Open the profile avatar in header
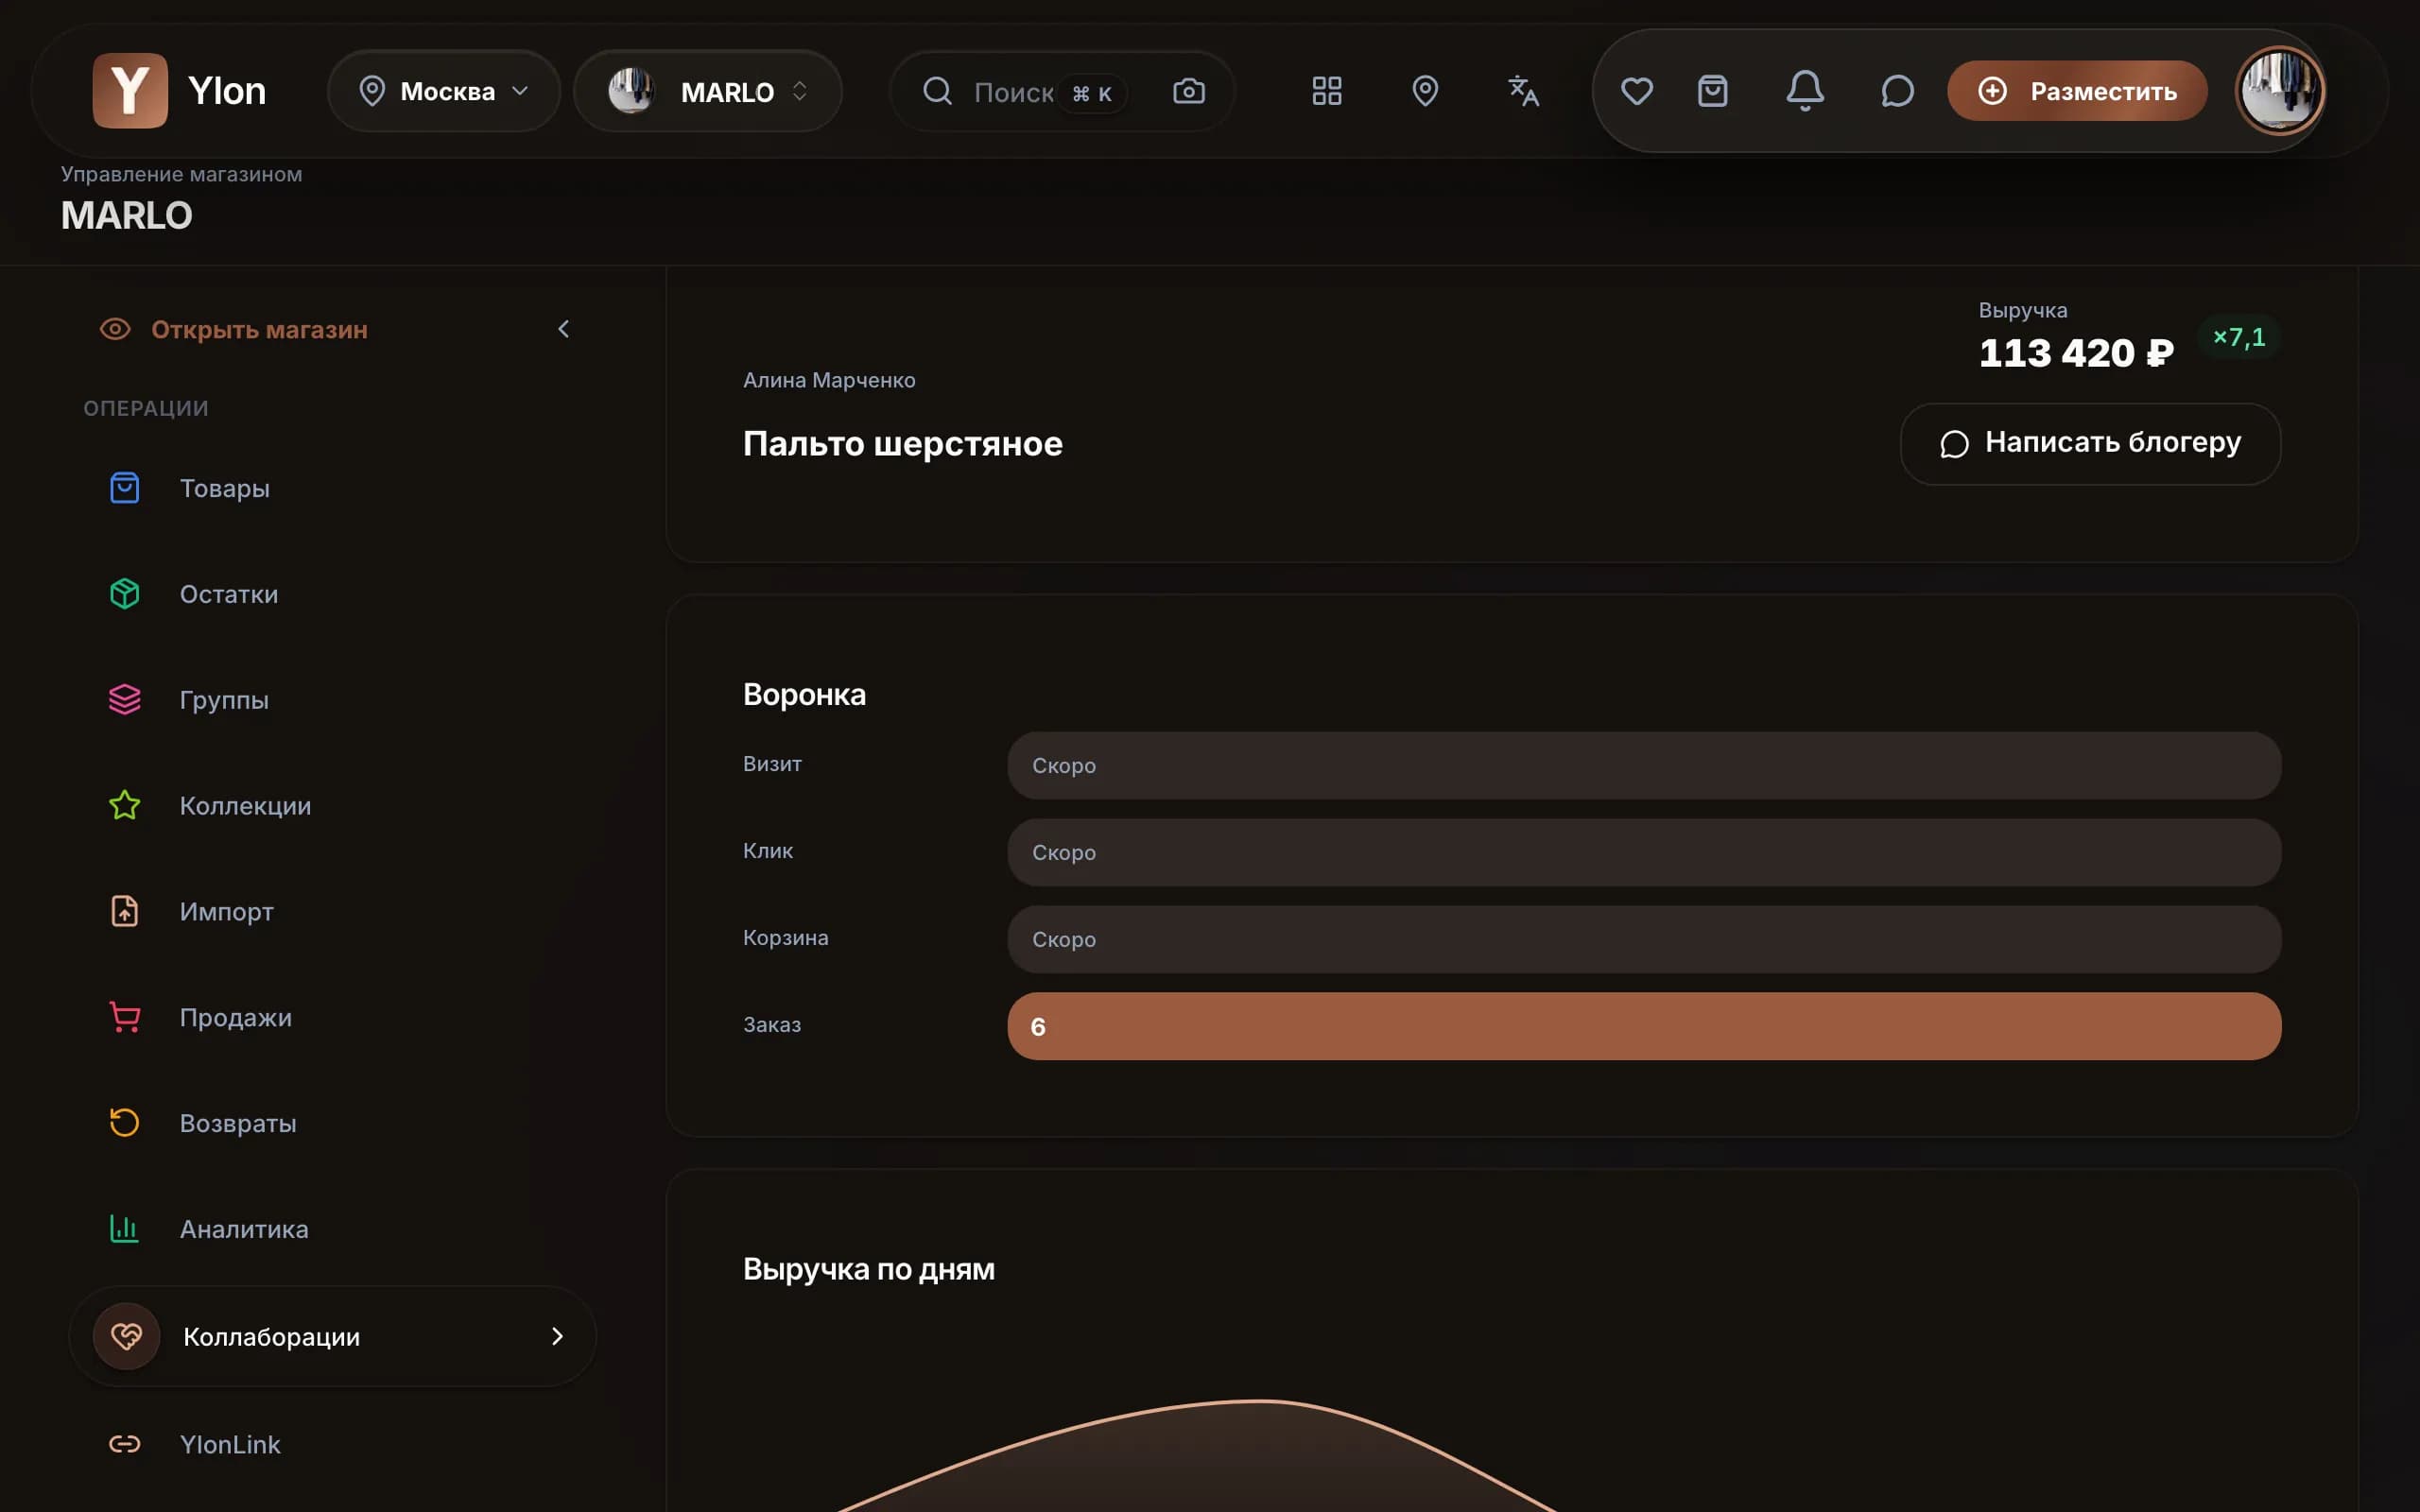2420x1512 pixels. (x=2280, y=91)
